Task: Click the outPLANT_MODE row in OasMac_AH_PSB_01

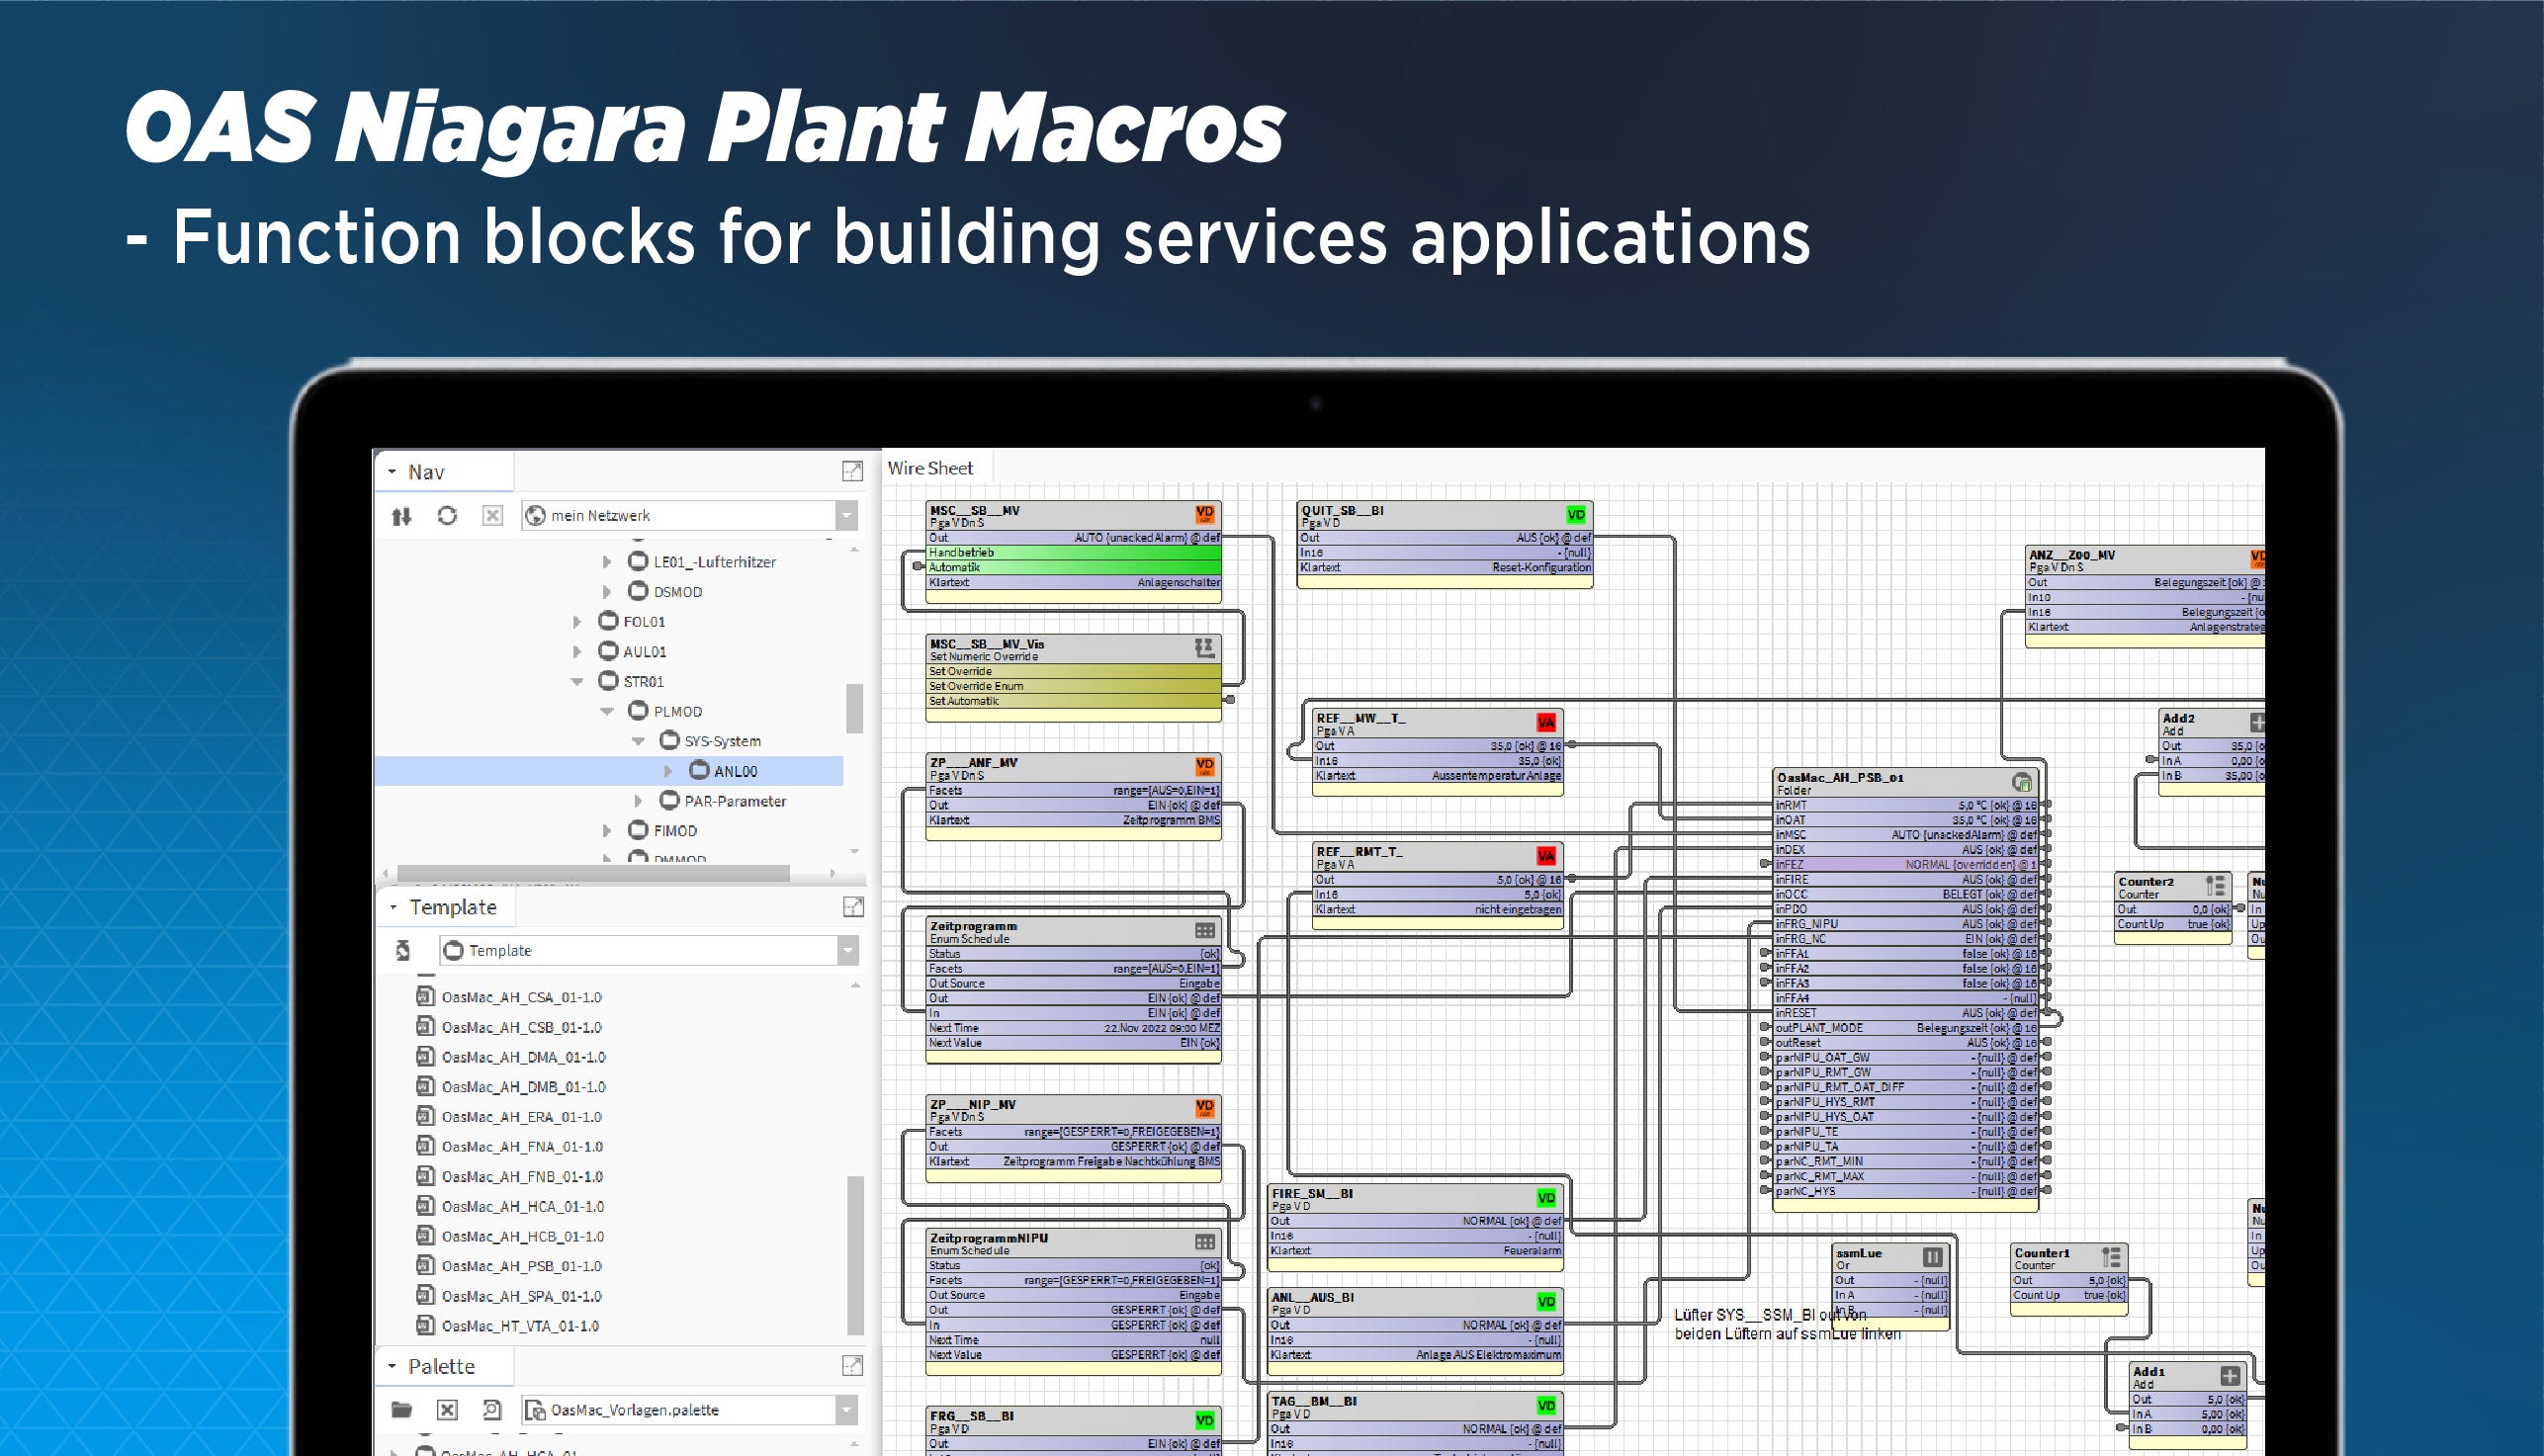Action: point(1906,1028)
